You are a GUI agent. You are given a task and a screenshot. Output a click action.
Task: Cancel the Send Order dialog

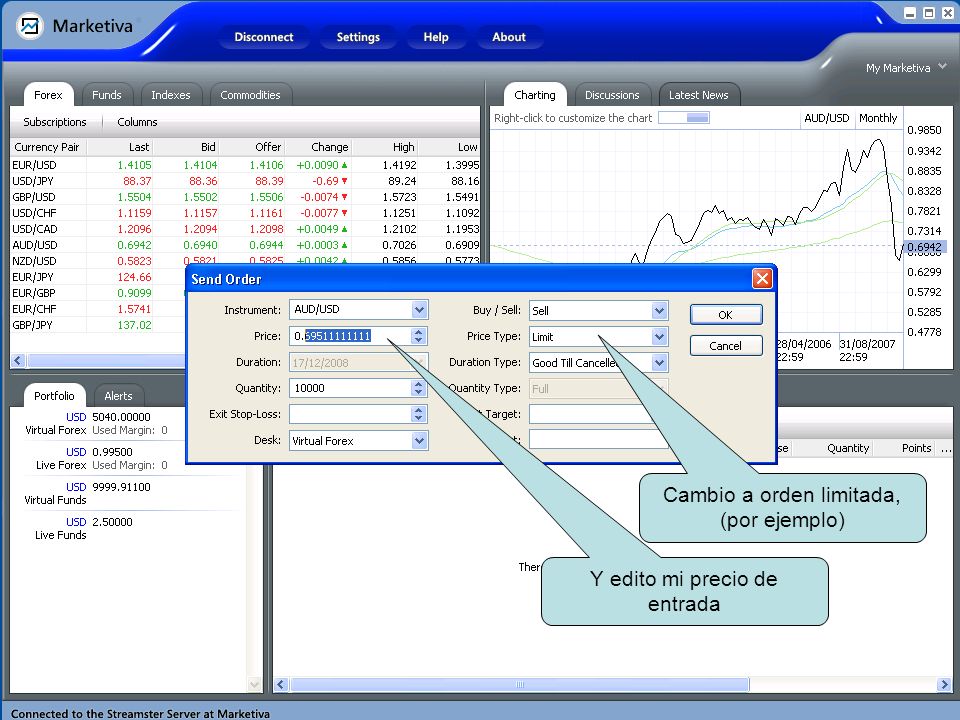[726, 346]
